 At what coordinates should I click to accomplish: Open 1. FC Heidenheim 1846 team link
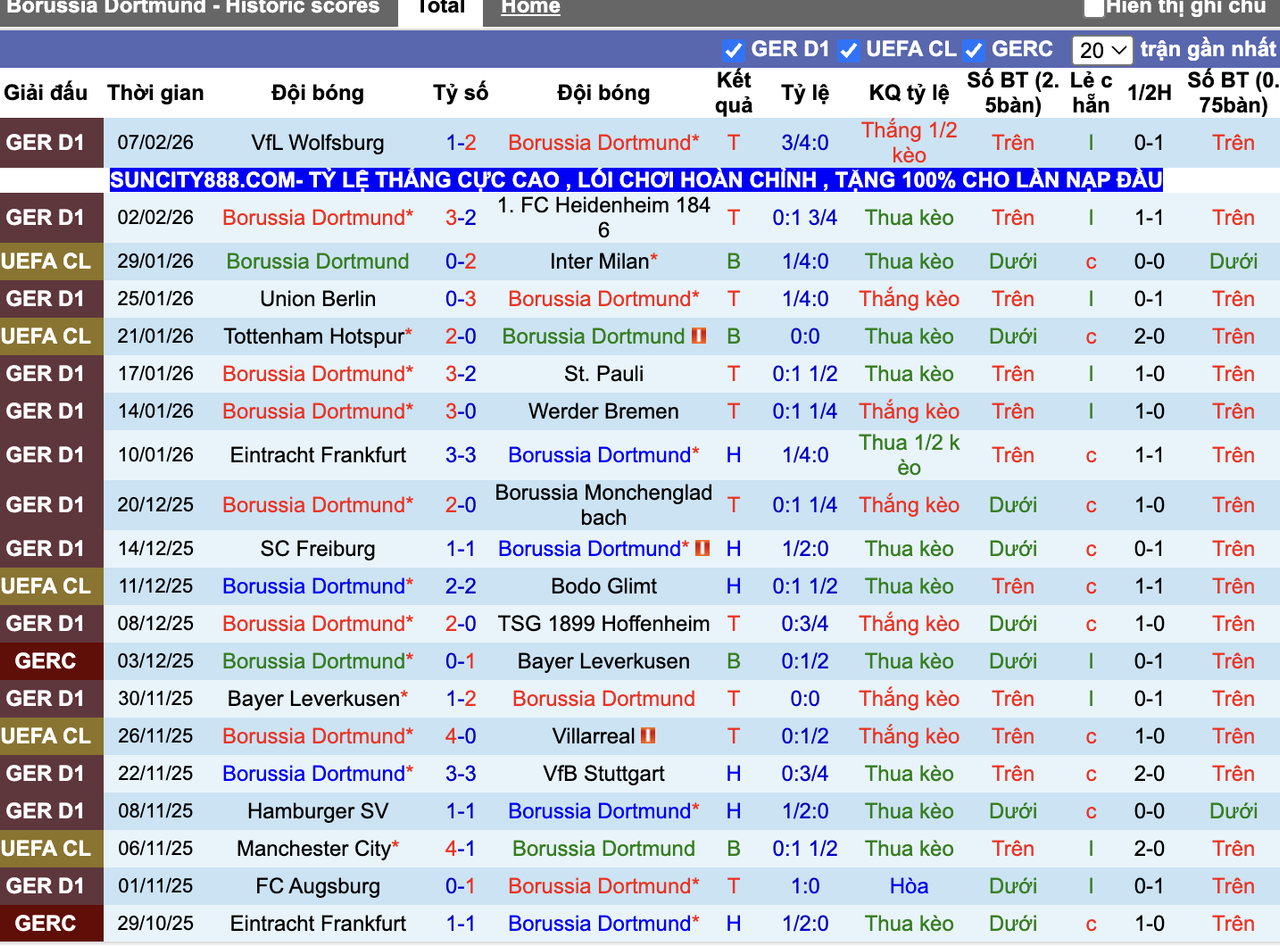tap(604, 218)
